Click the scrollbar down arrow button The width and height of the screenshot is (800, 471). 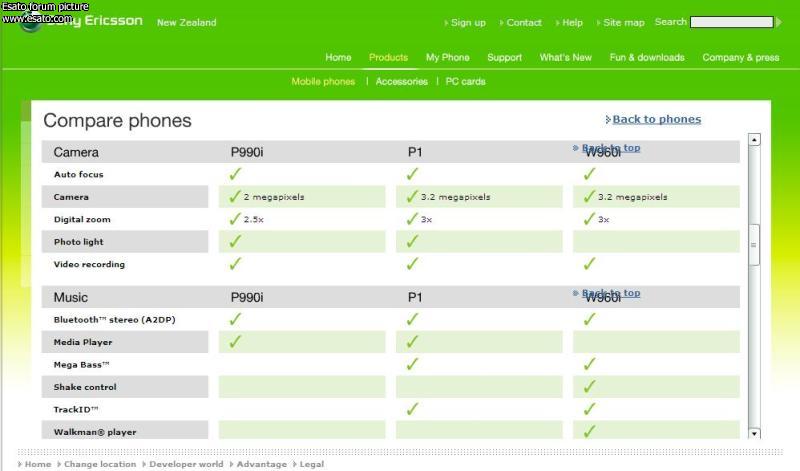[x=754, y=433]
